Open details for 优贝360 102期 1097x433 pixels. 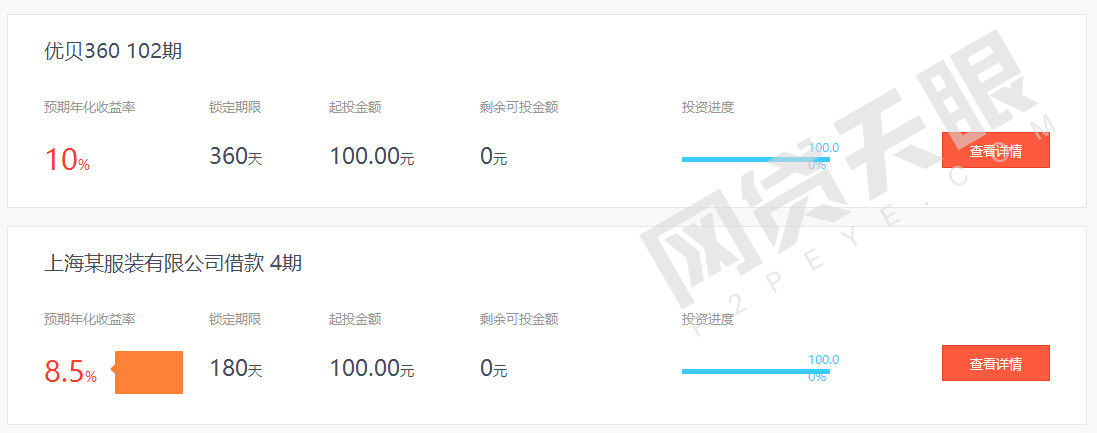pyautogui.click(x=996, y=150)
